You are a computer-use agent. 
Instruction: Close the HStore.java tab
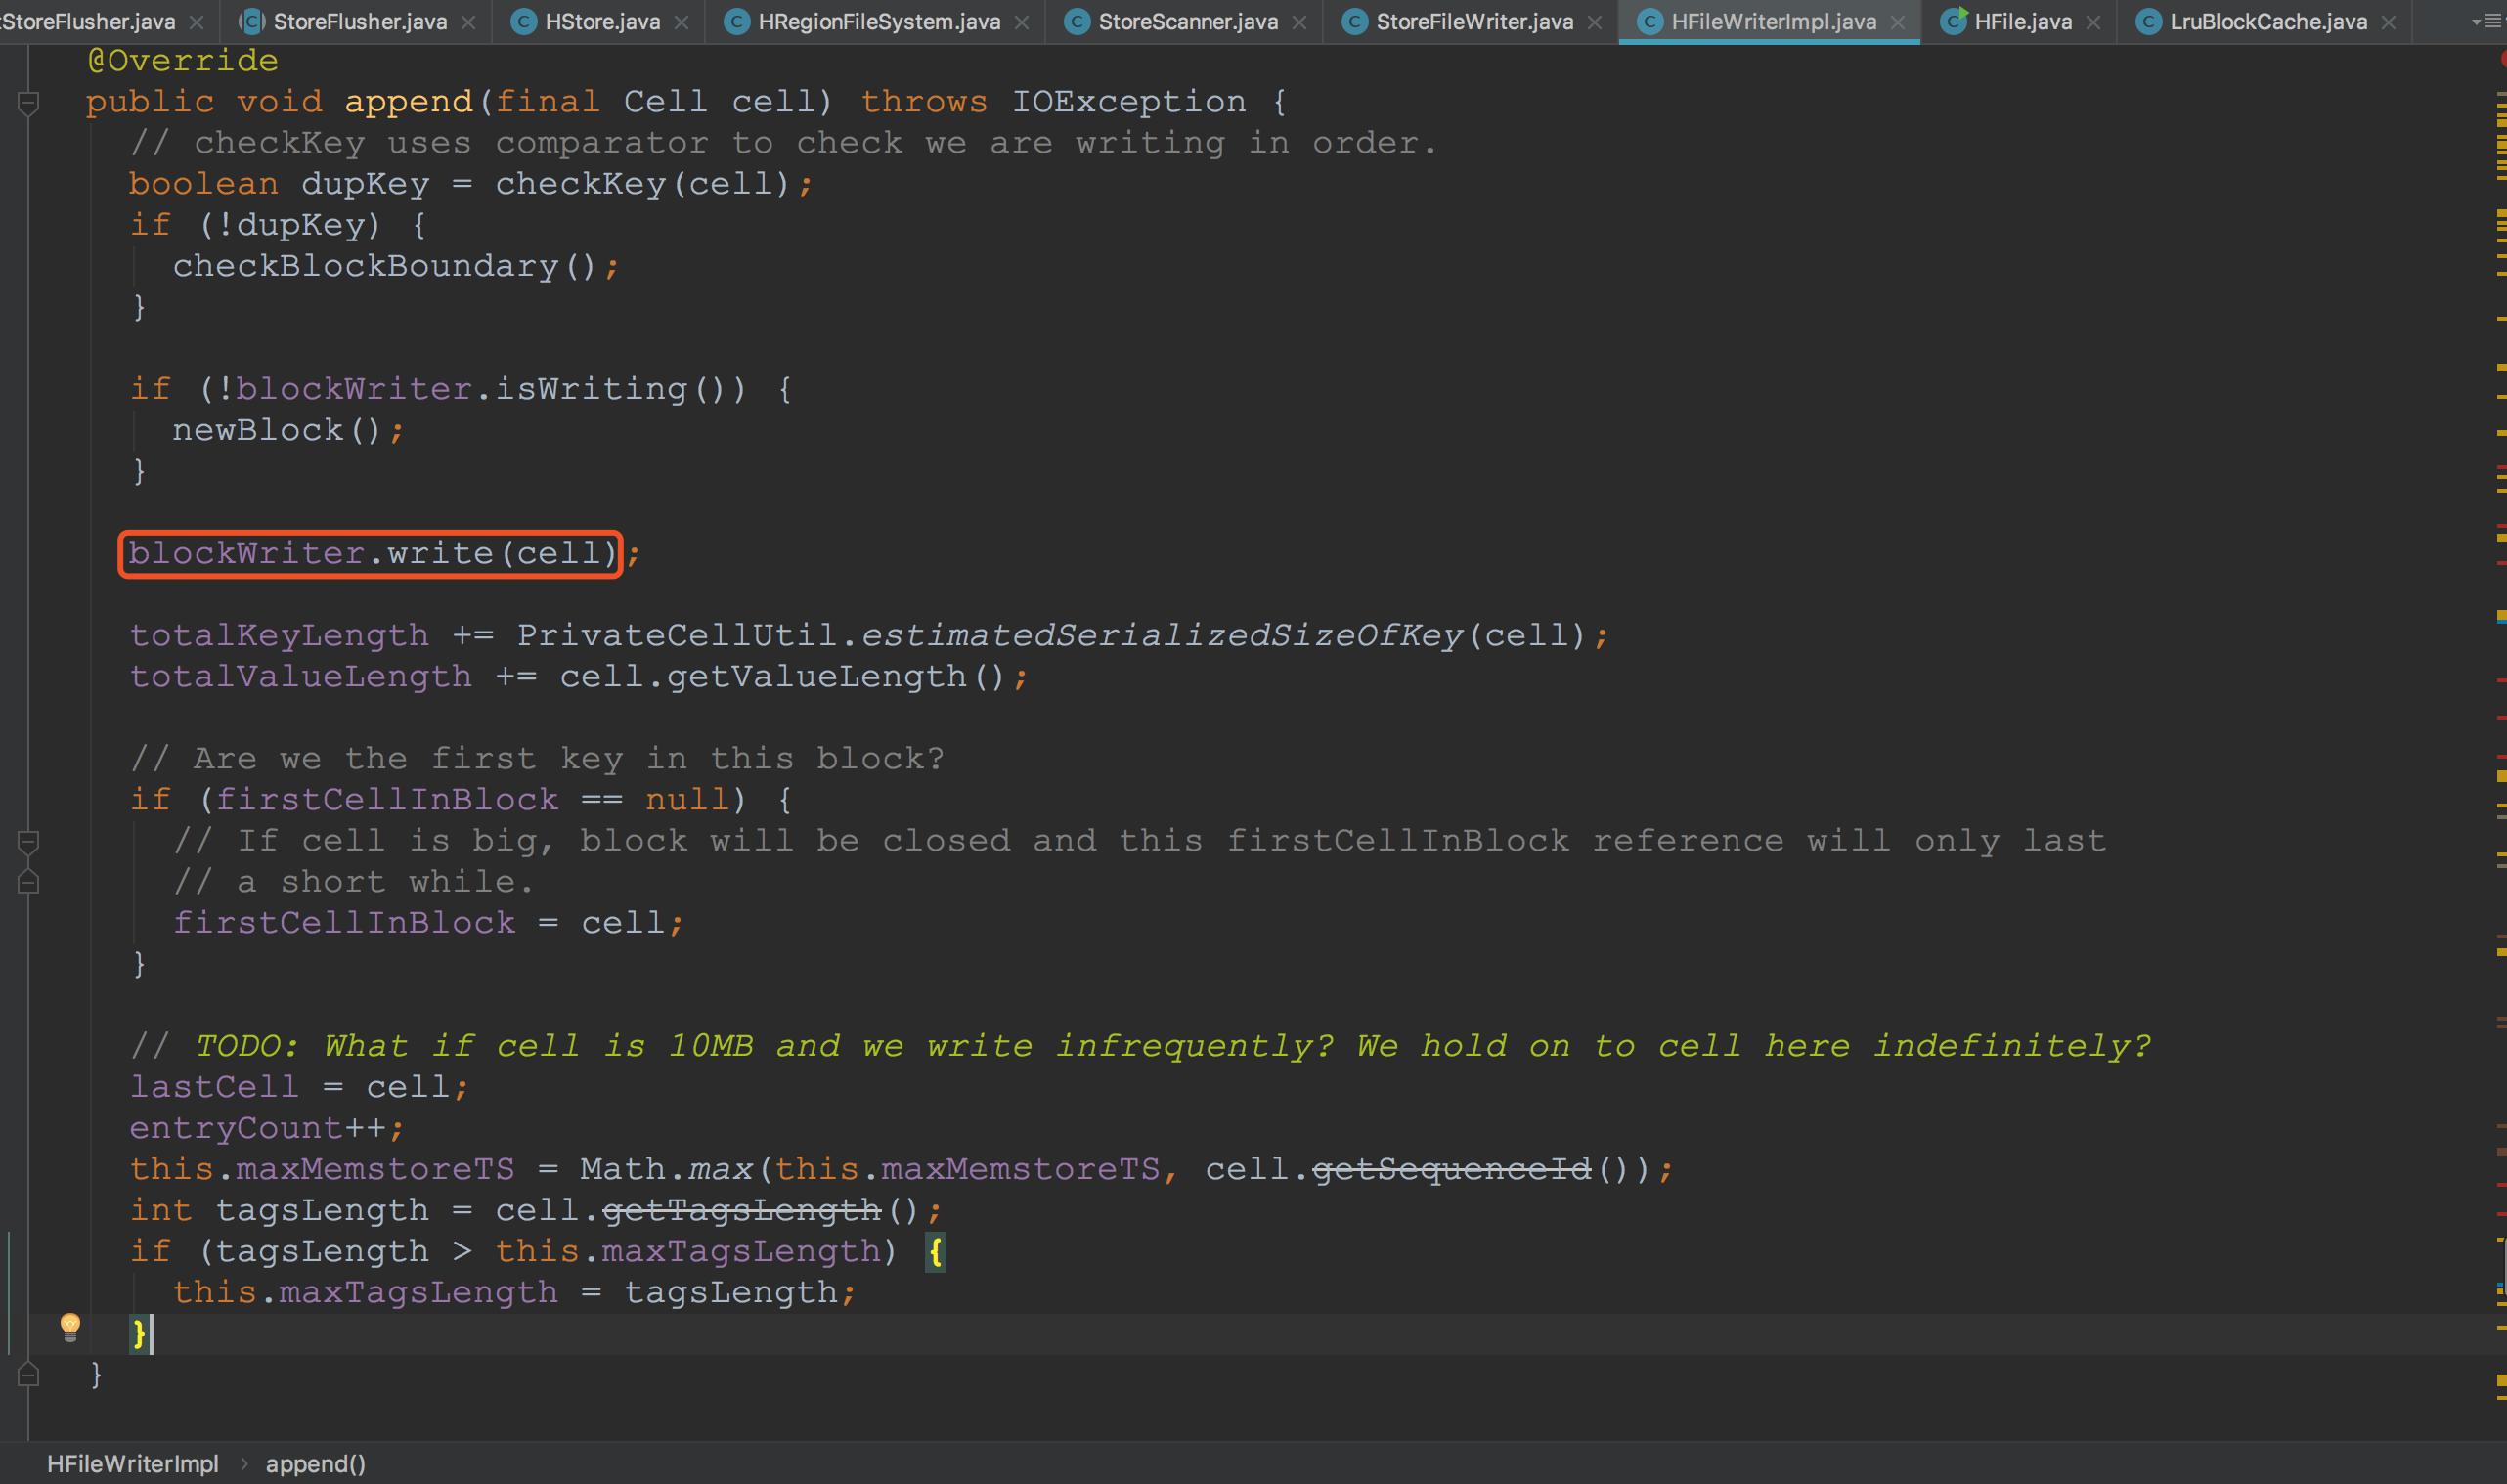point(682,22)
